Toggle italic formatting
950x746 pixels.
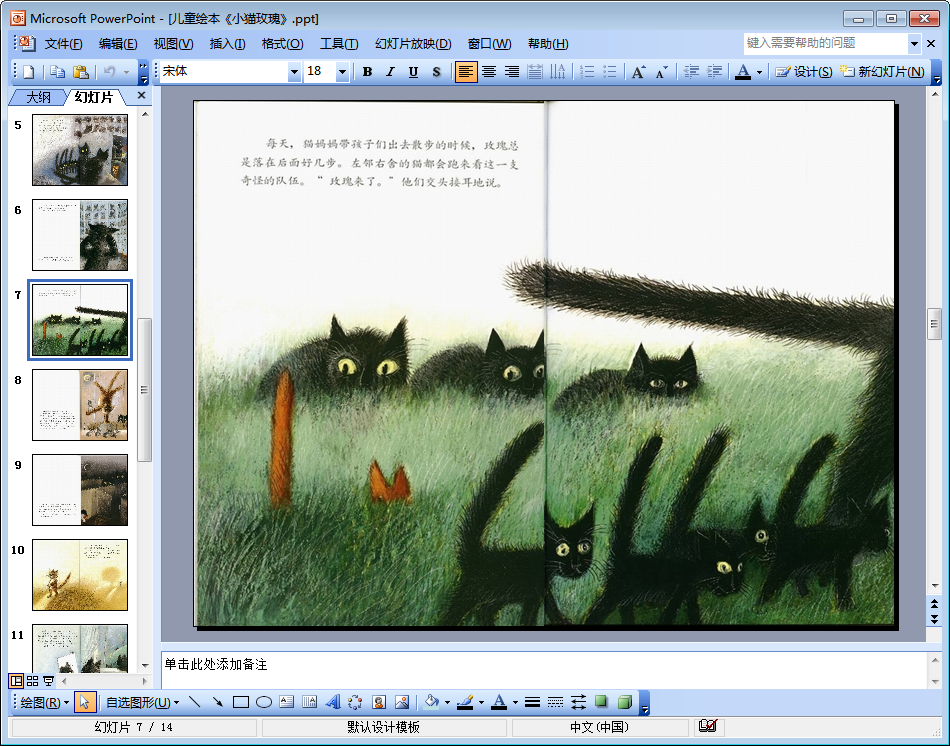coord(390,72)
